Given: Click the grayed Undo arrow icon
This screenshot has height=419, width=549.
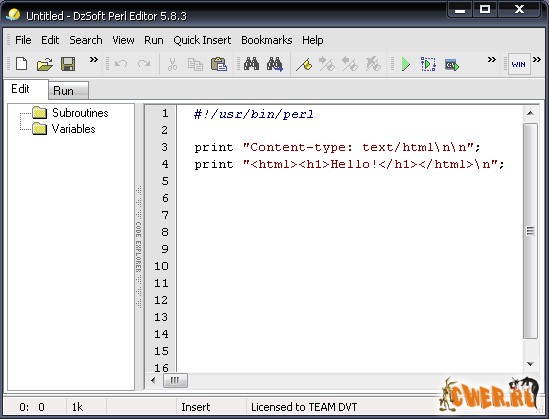Looking at the screenshot, I should (121, 64).
